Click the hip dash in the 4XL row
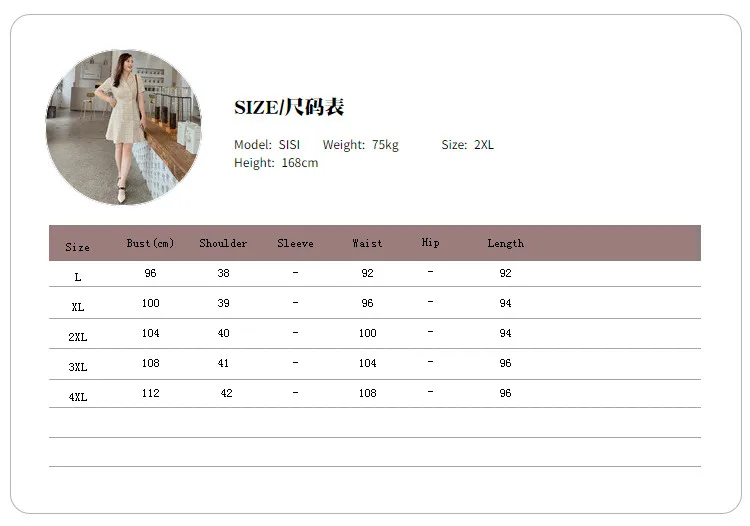This screenshot has width=750, height=526. (430, 391)
